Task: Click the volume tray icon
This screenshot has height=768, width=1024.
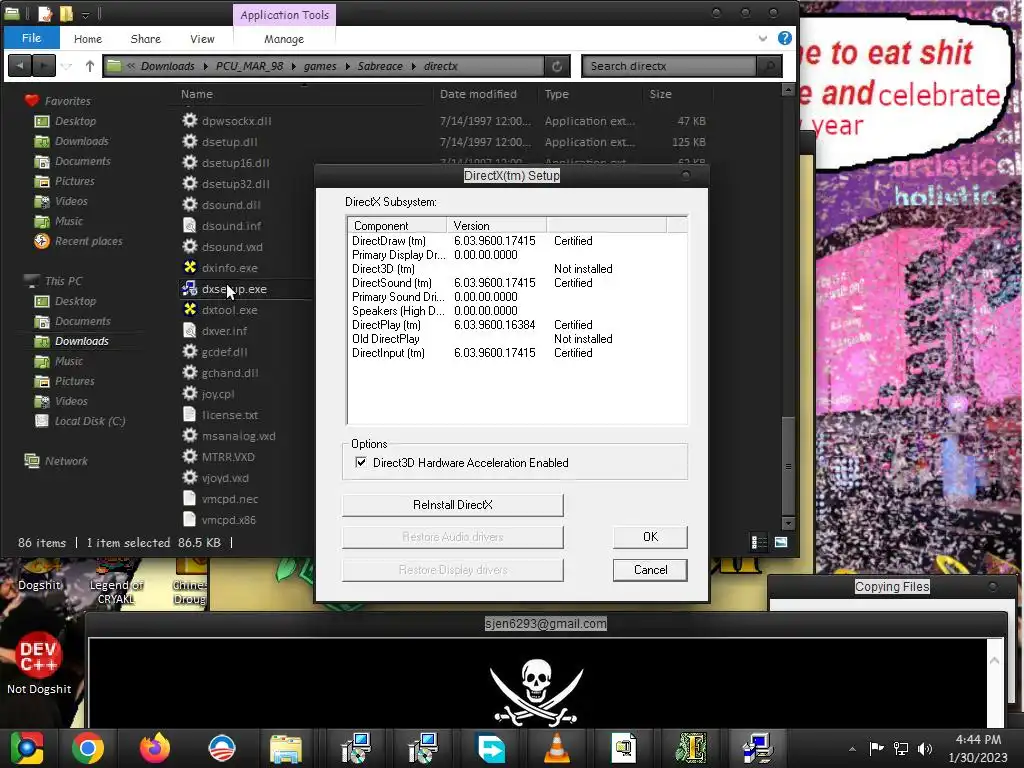Action: (x=925, y=748)
